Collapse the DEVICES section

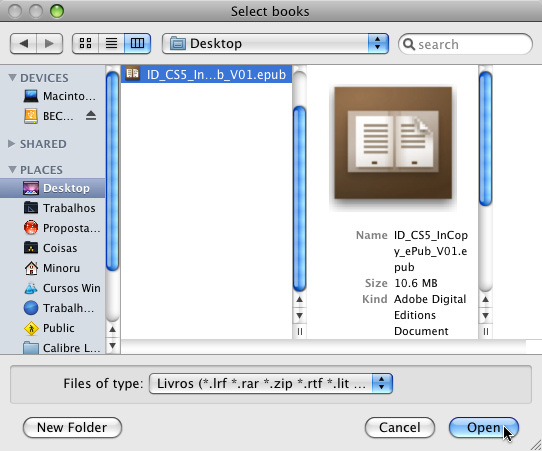coord(12,78)
